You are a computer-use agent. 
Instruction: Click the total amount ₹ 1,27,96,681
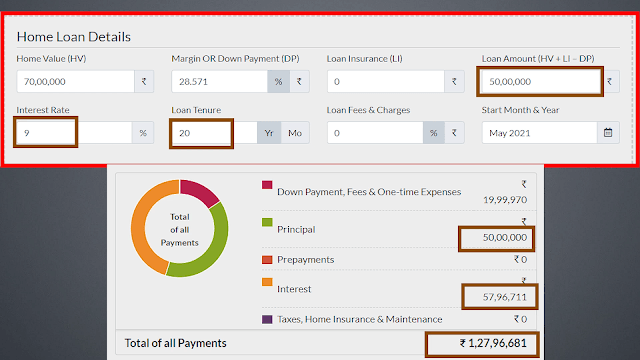pyautogui.click(x=493, y=343)
